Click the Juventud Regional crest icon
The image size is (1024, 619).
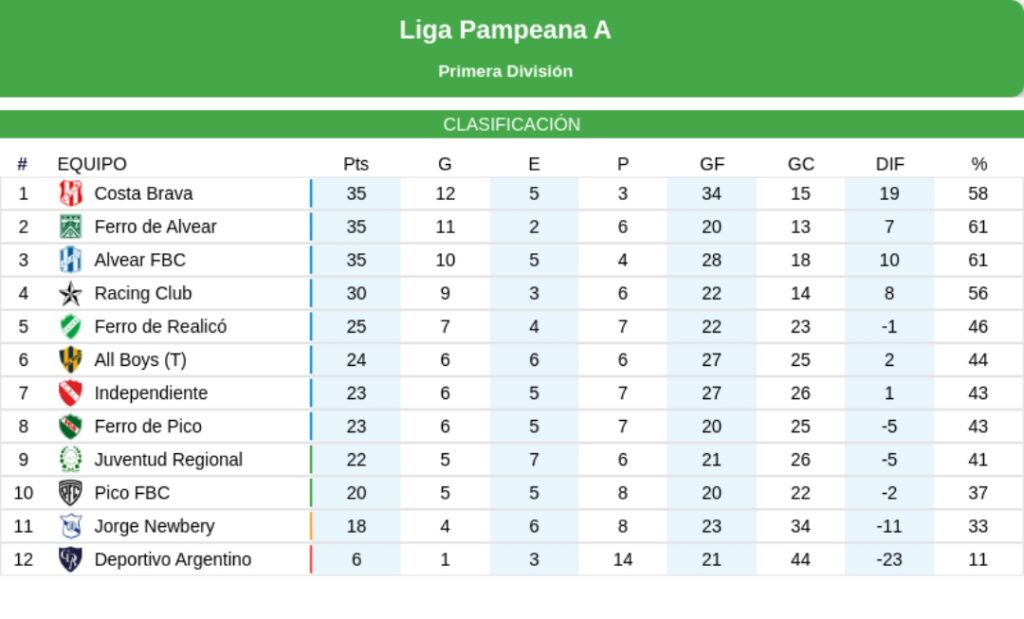(x=71, y=460)
